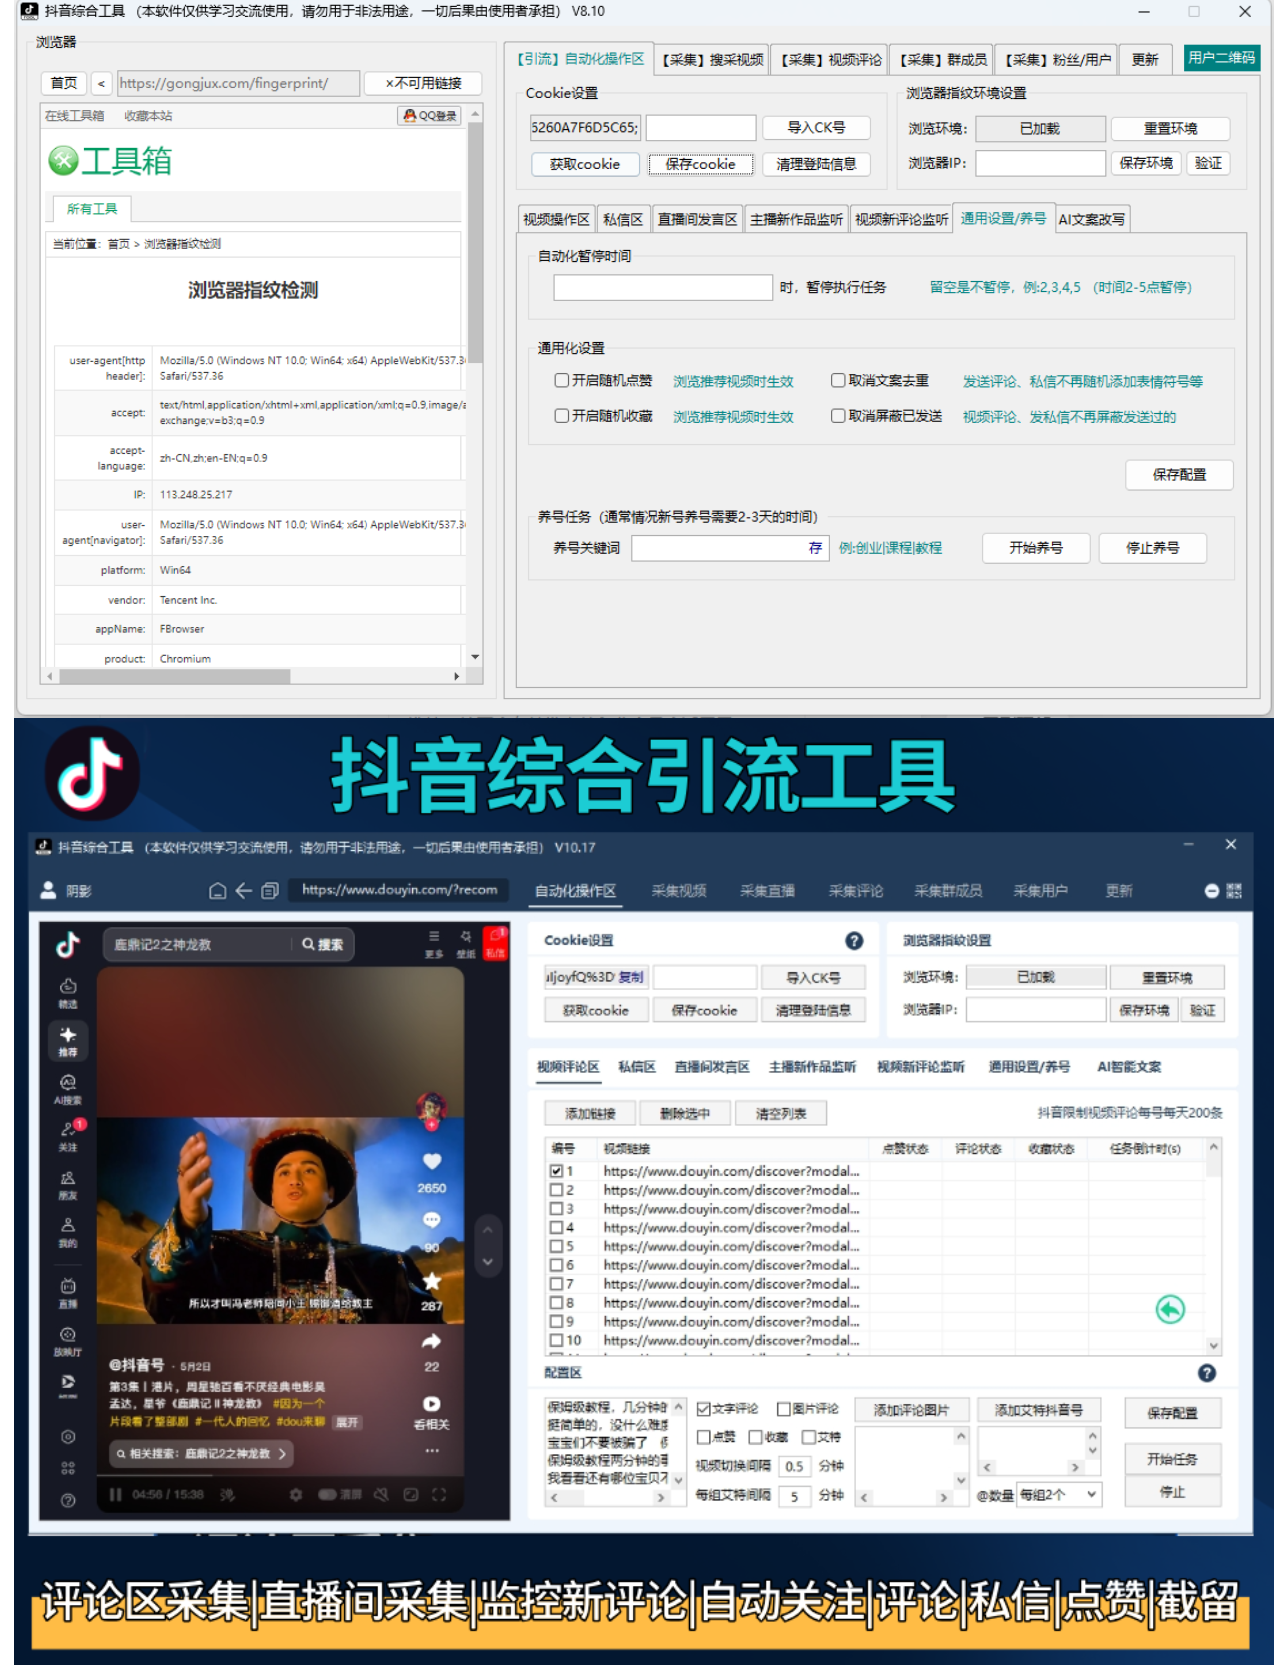Check row 5 in the video link list
Screen dimensions: 1287x1676
(x=556, y=1246)
